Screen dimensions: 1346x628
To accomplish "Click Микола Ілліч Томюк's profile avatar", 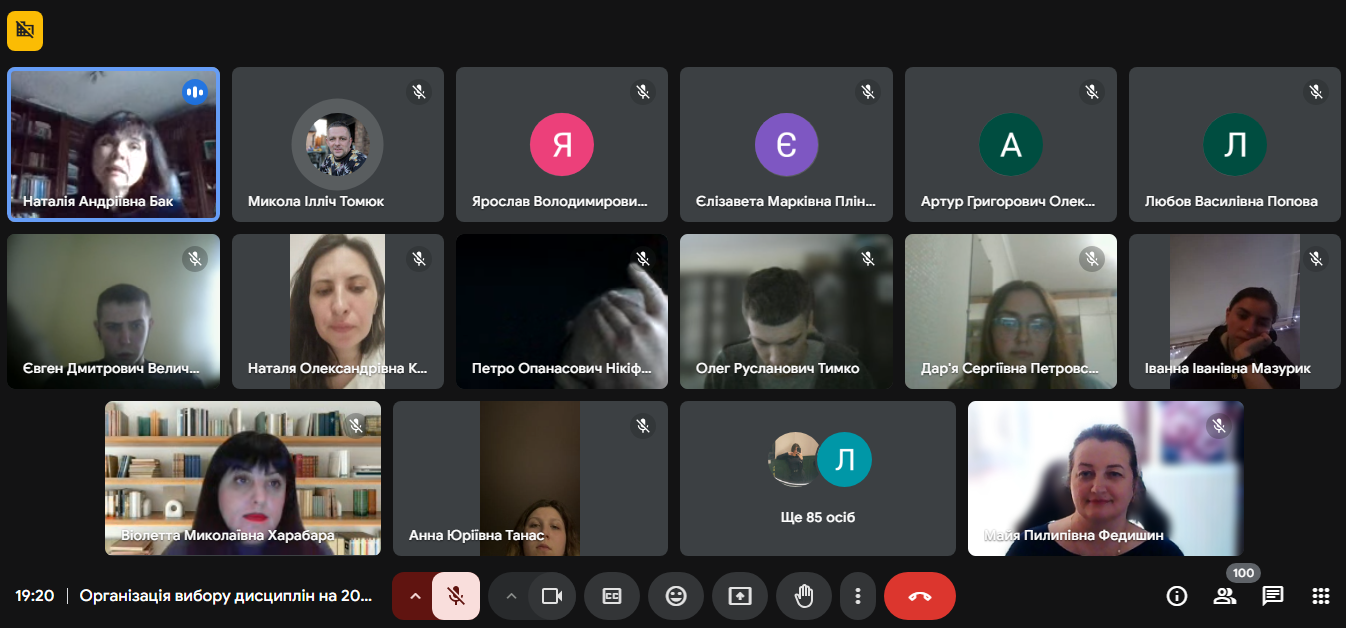I will 337,144.
